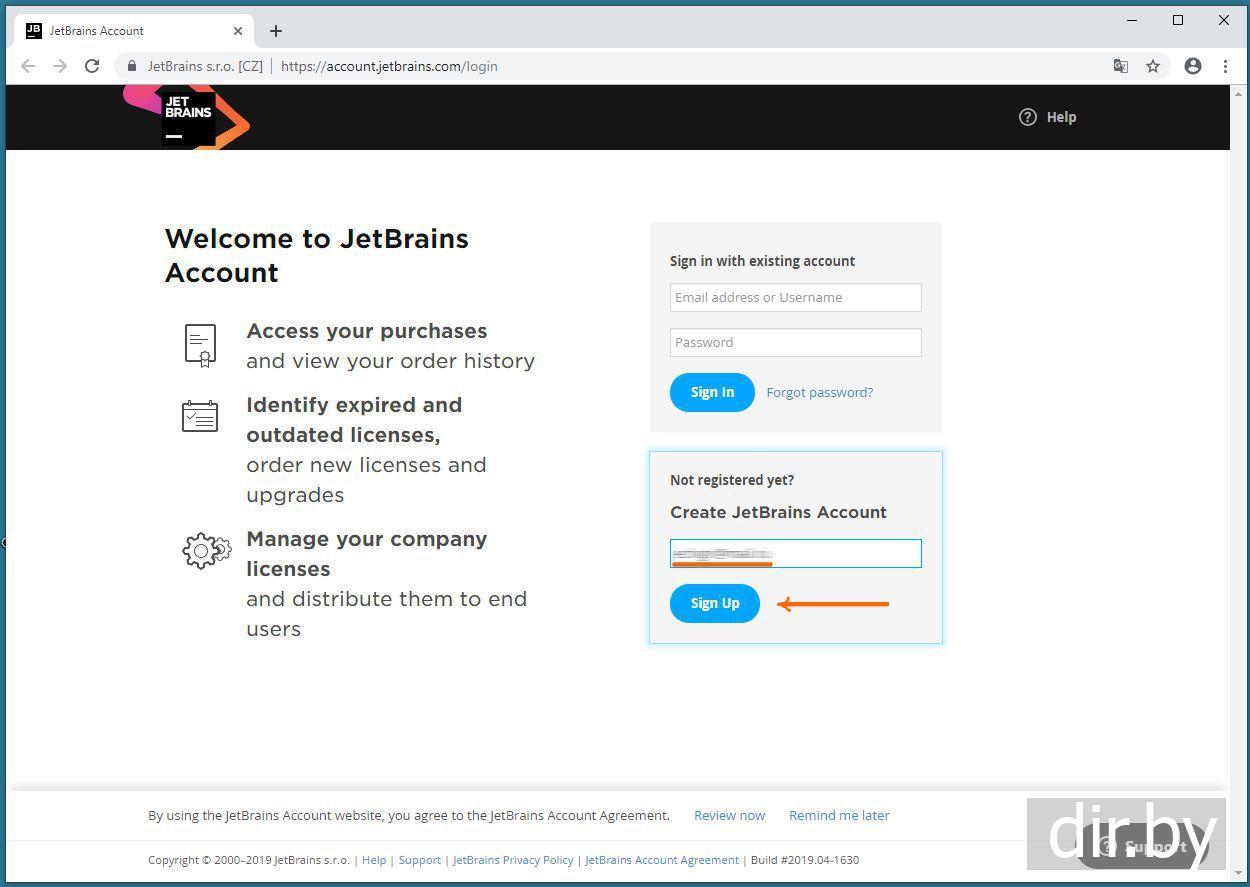Click 'Not registered yet?' text

[x=732, y=480]
